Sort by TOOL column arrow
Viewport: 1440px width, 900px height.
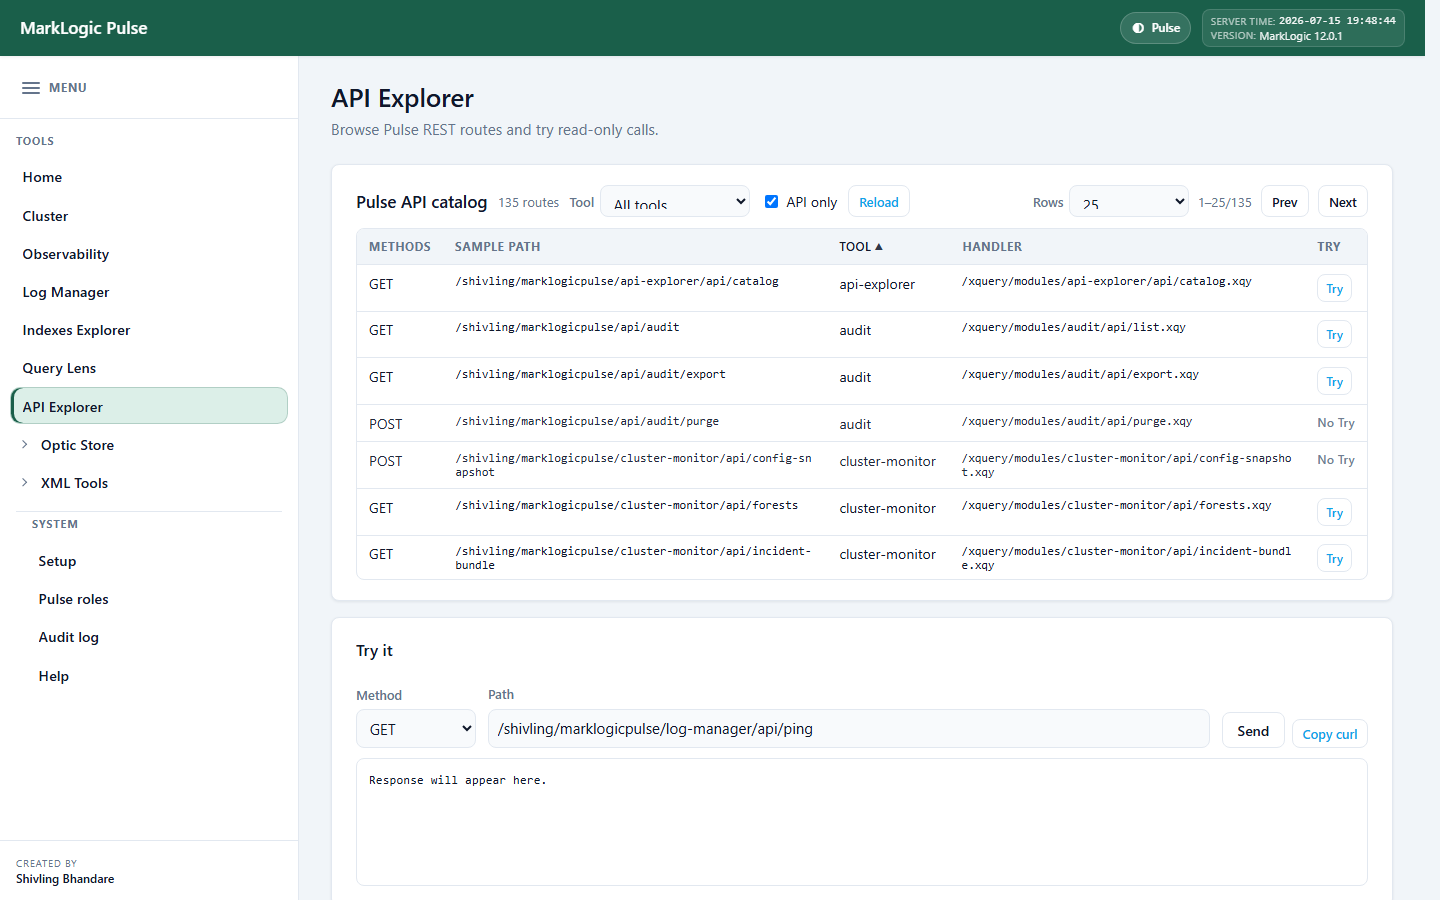pos(879,246)
